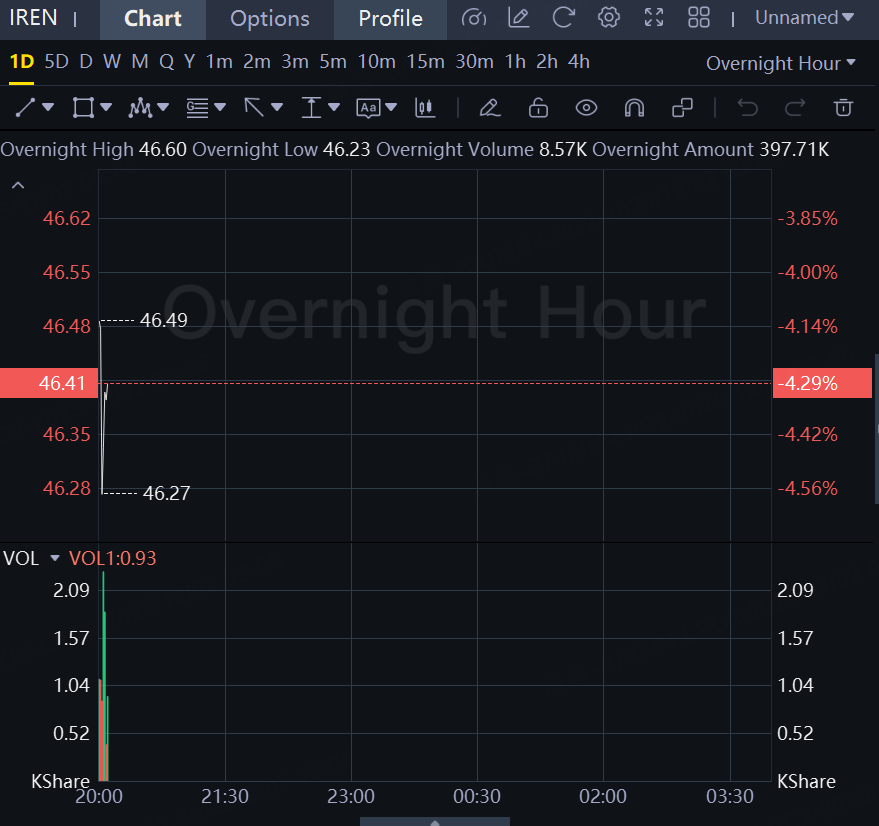Click the IREN ticker symbol

tap(33, 18)
